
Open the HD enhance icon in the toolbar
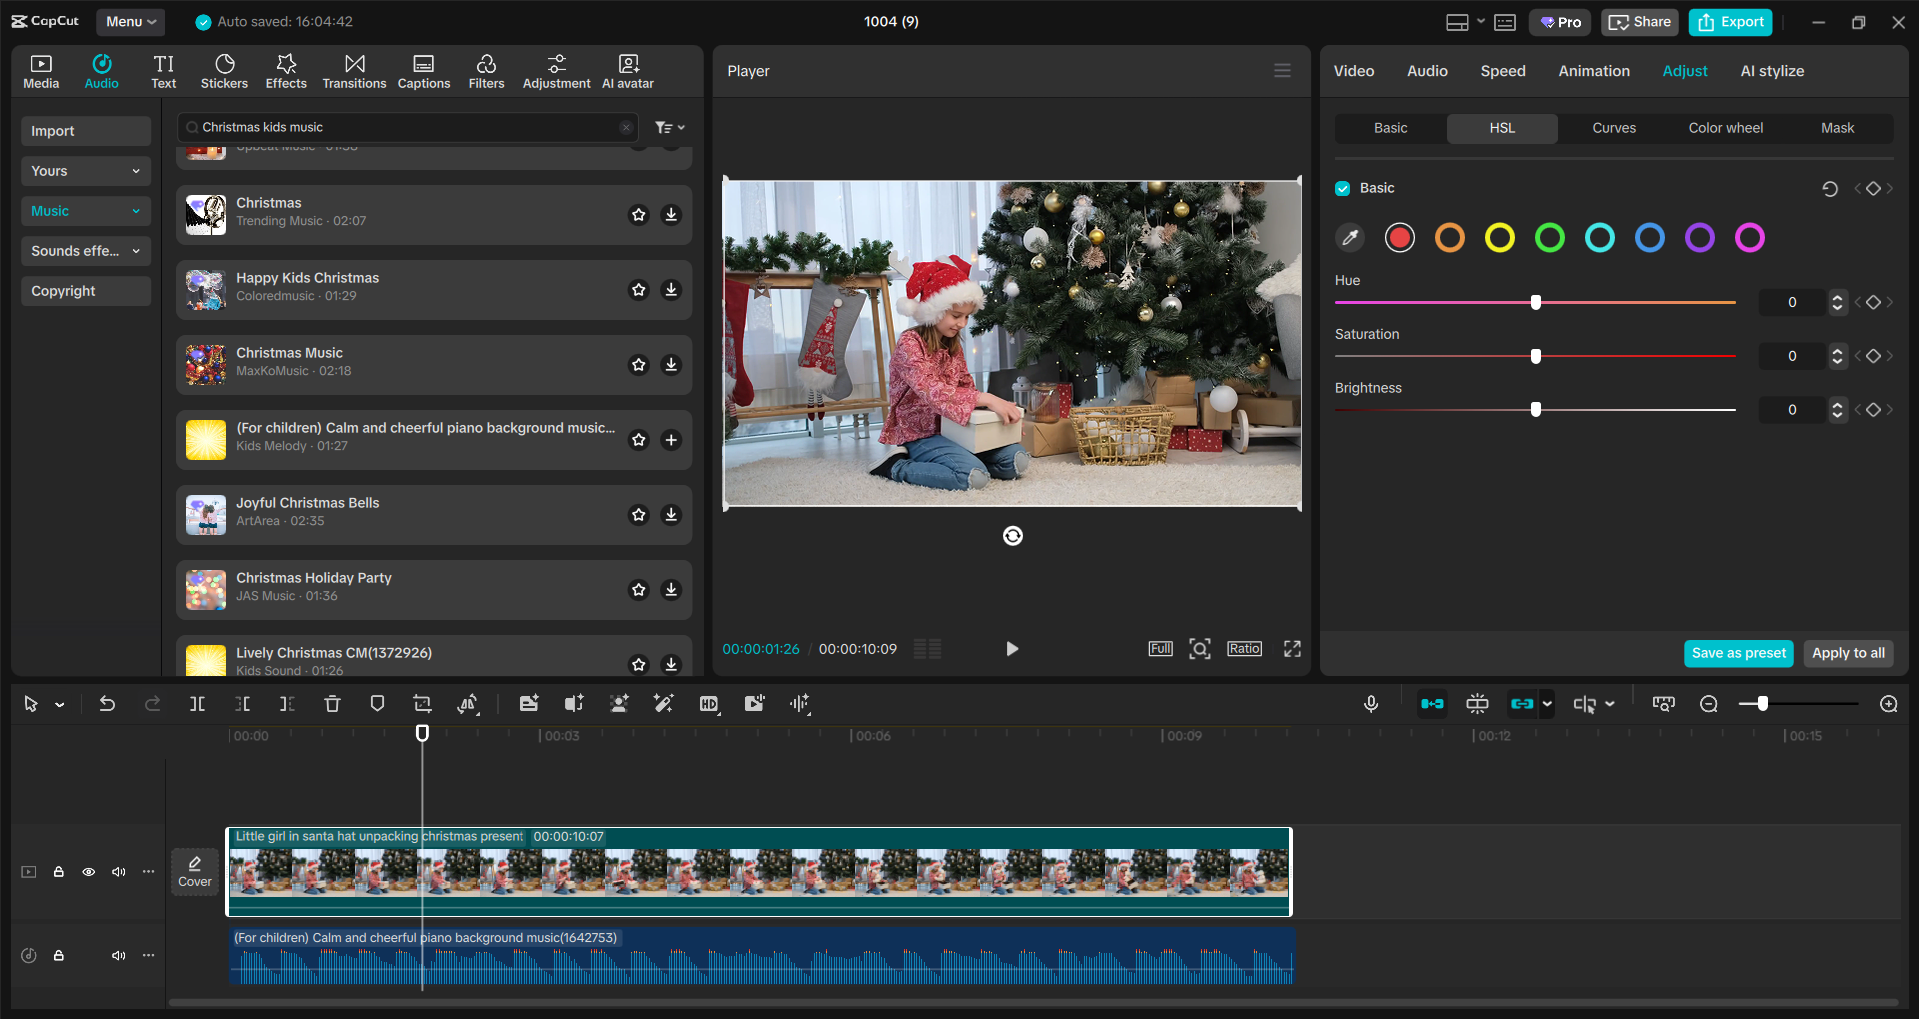[x=709, y=703]
